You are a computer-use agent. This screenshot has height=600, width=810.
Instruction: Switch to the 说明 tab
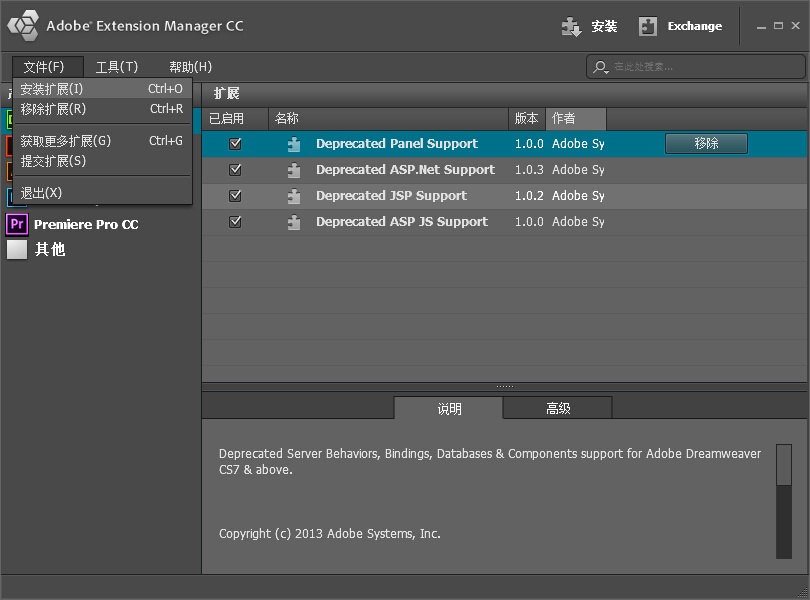pyautogui.click(x=448, y=409)
